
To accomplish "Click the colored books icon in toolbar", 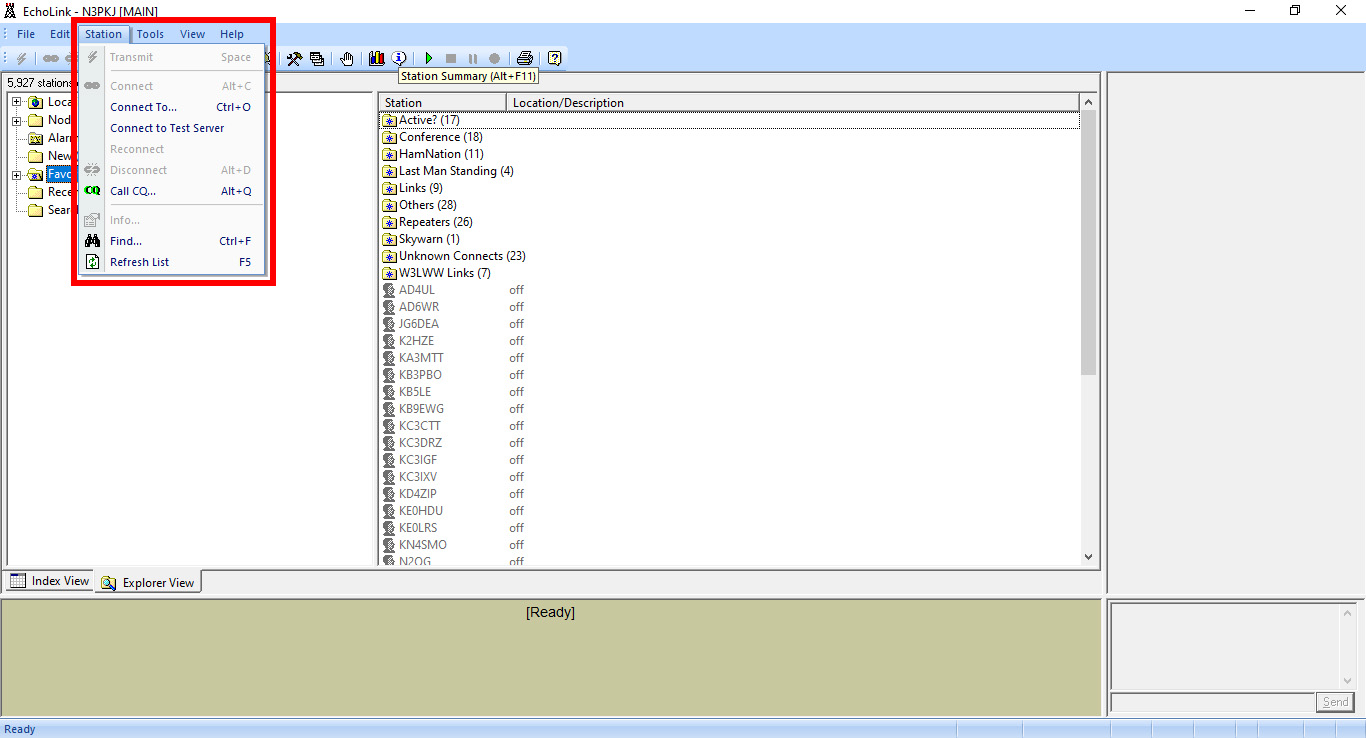I will 377,59.
